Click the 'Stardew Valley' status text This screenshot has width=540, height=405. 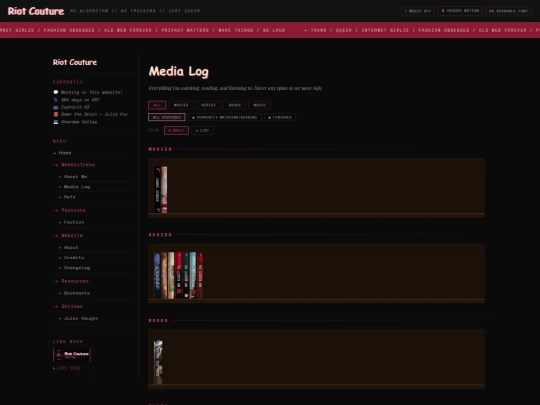[x=79, y=122]
